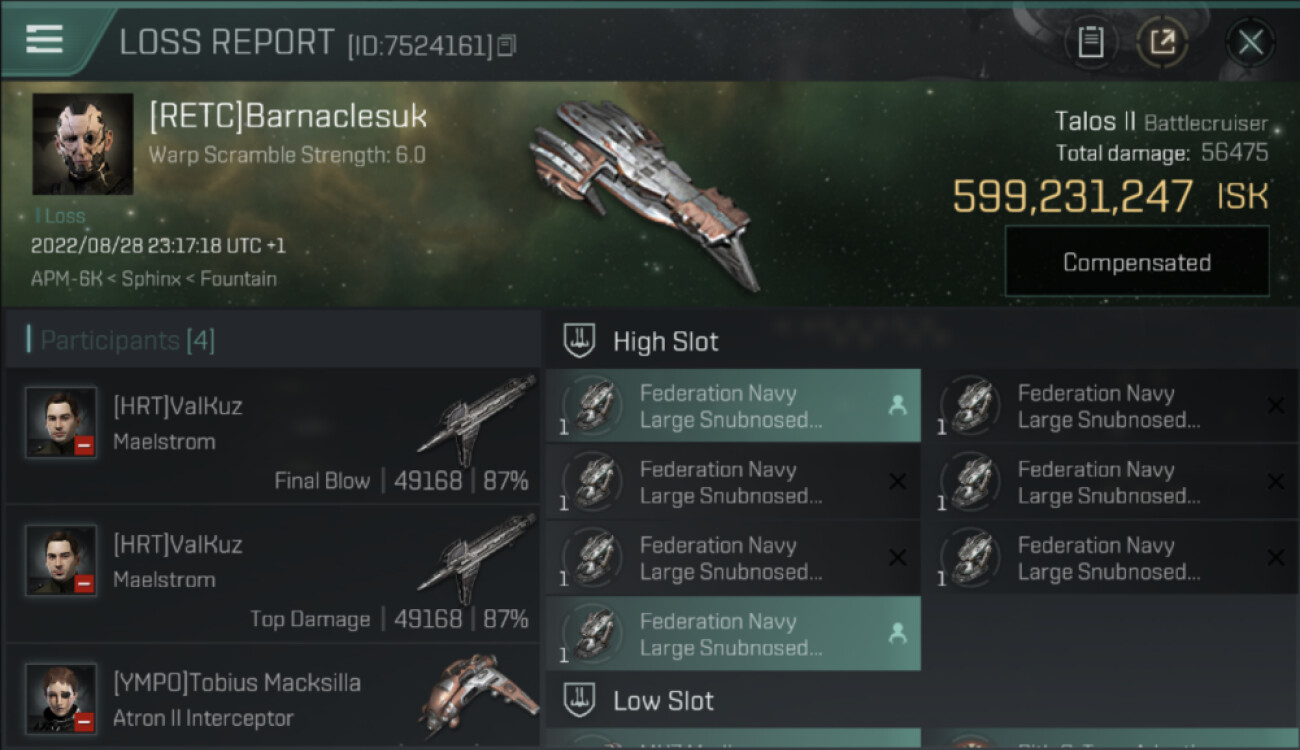Open ValKuz Final Blow participant entry
1300x750 pixels.
[x=272, y=436]
